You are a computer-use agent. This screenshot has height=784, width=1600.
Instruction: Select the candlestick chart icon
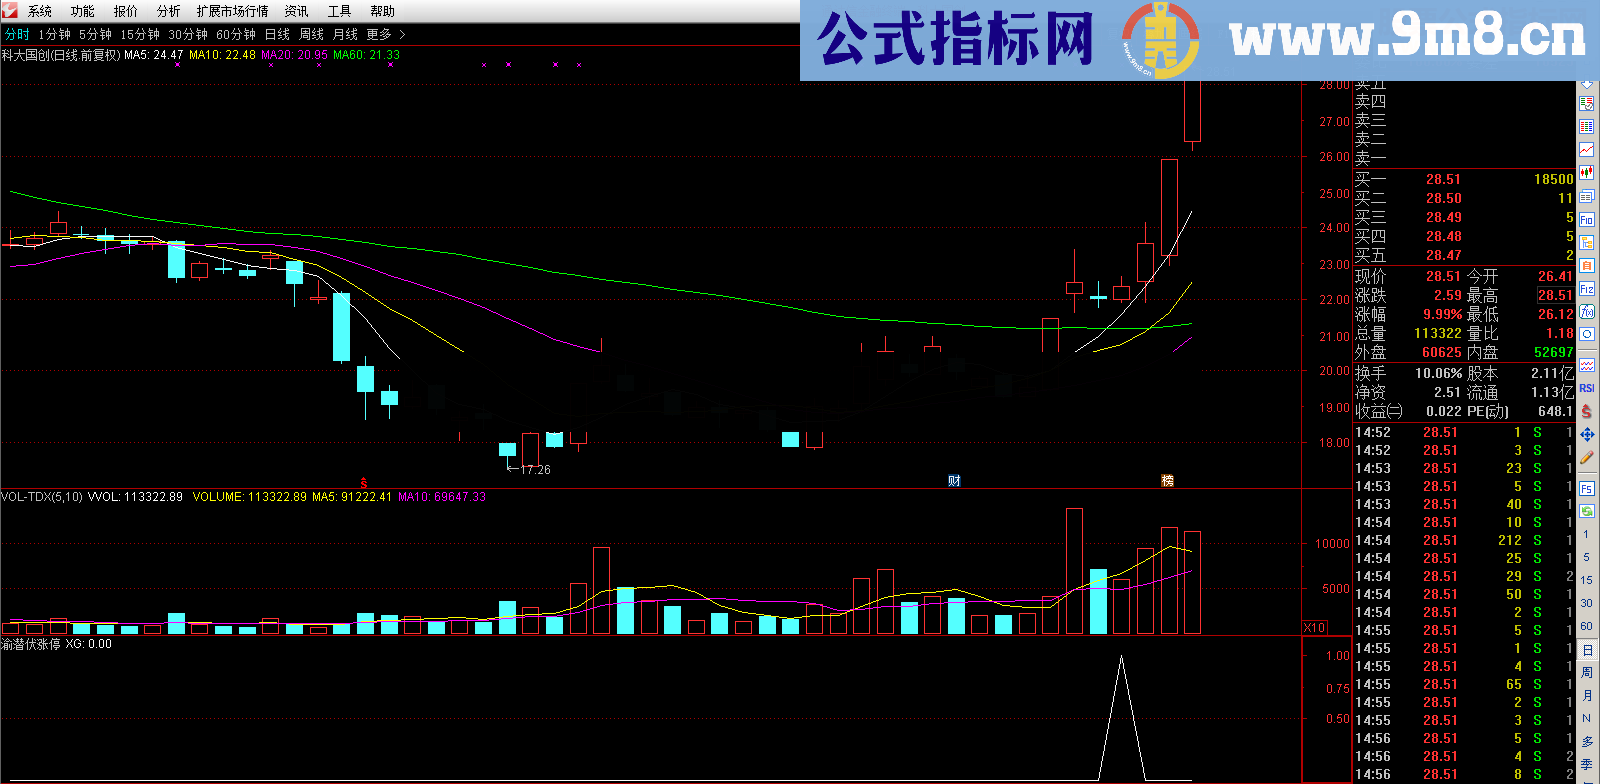pyautogui.click(x=1587, y=172)
